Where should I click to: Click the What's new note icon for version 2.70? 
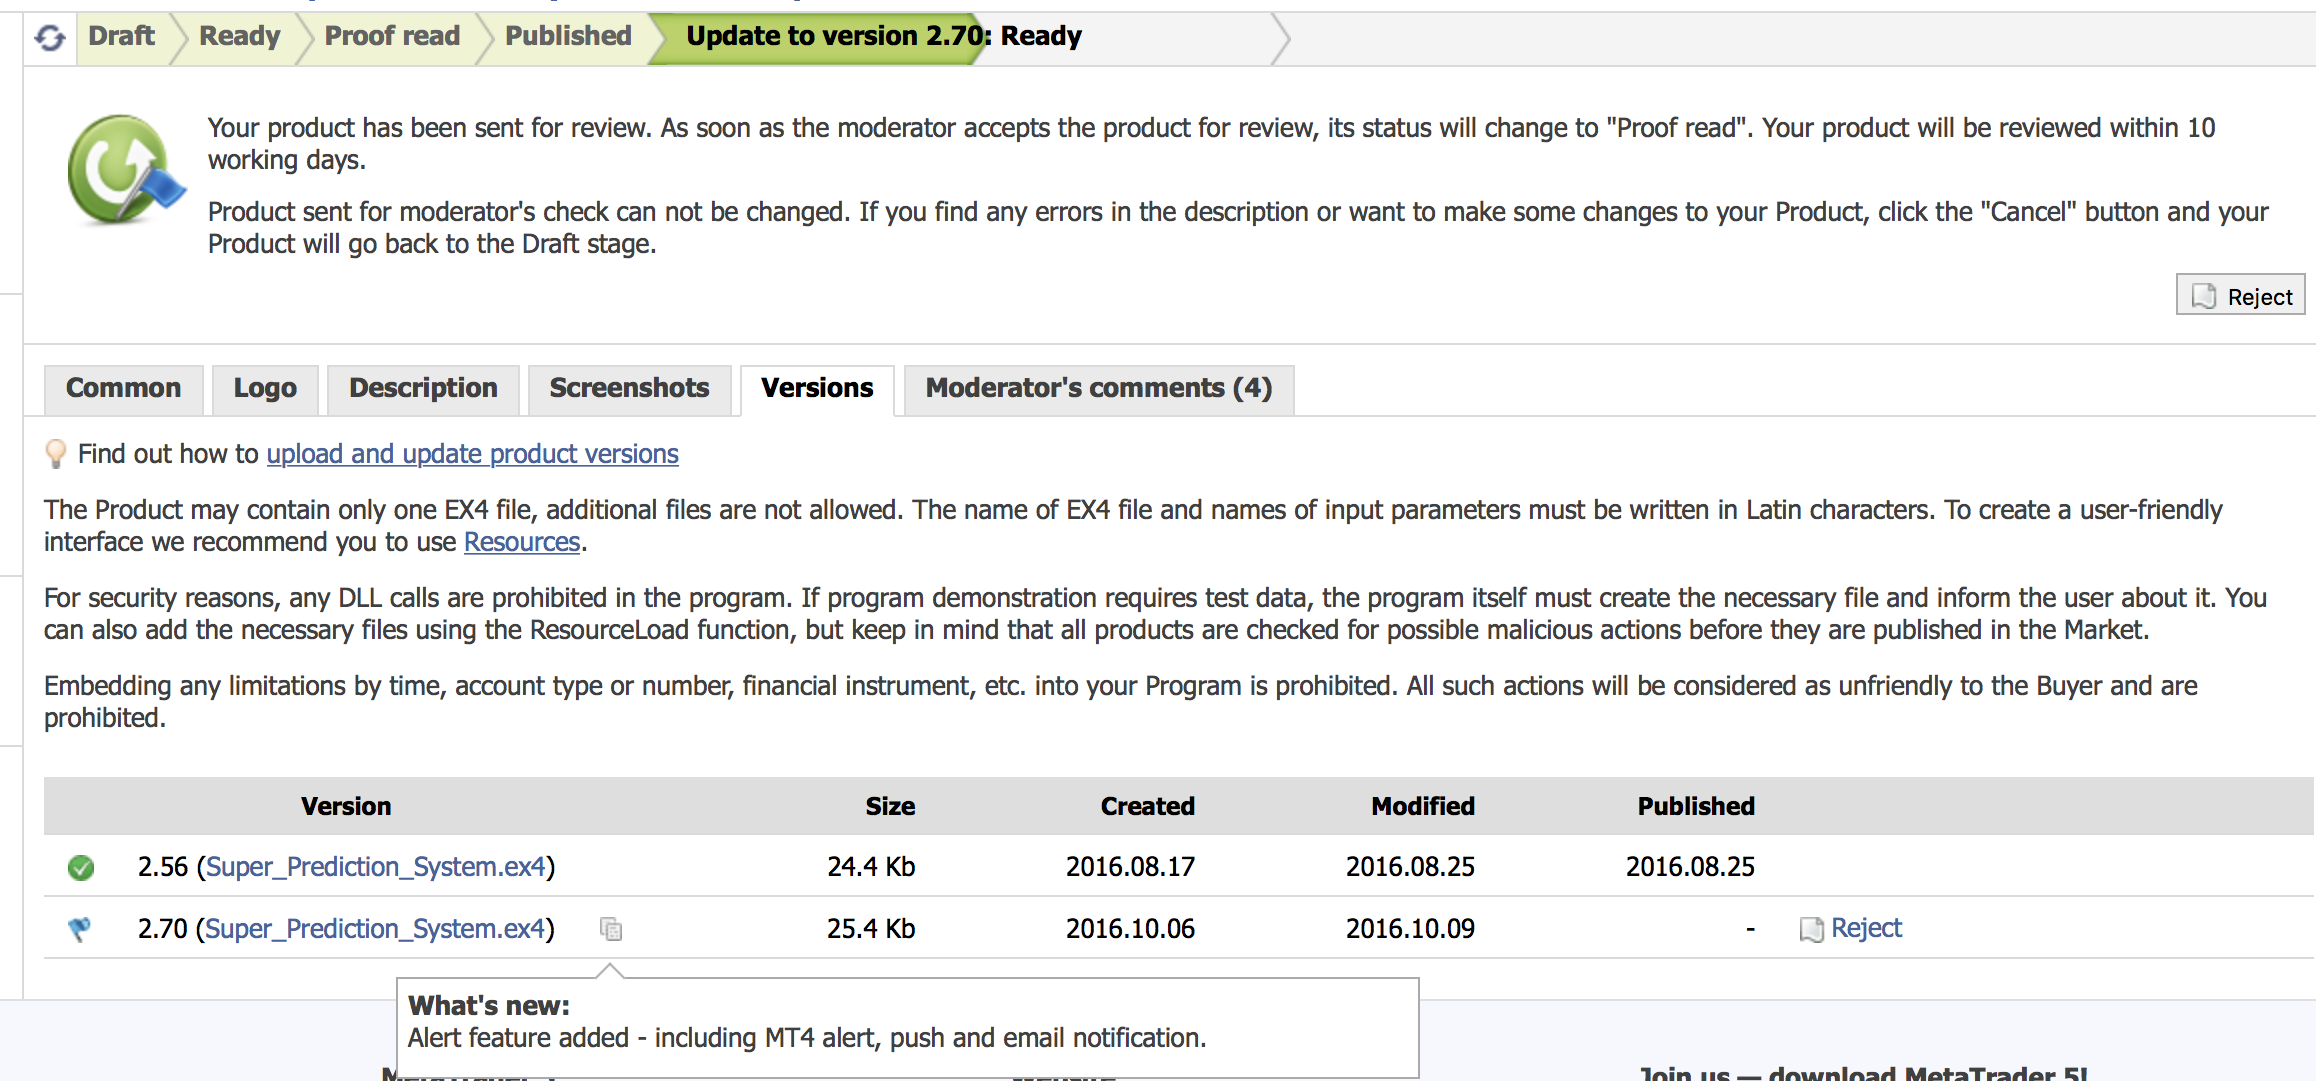tap(611, 929)
